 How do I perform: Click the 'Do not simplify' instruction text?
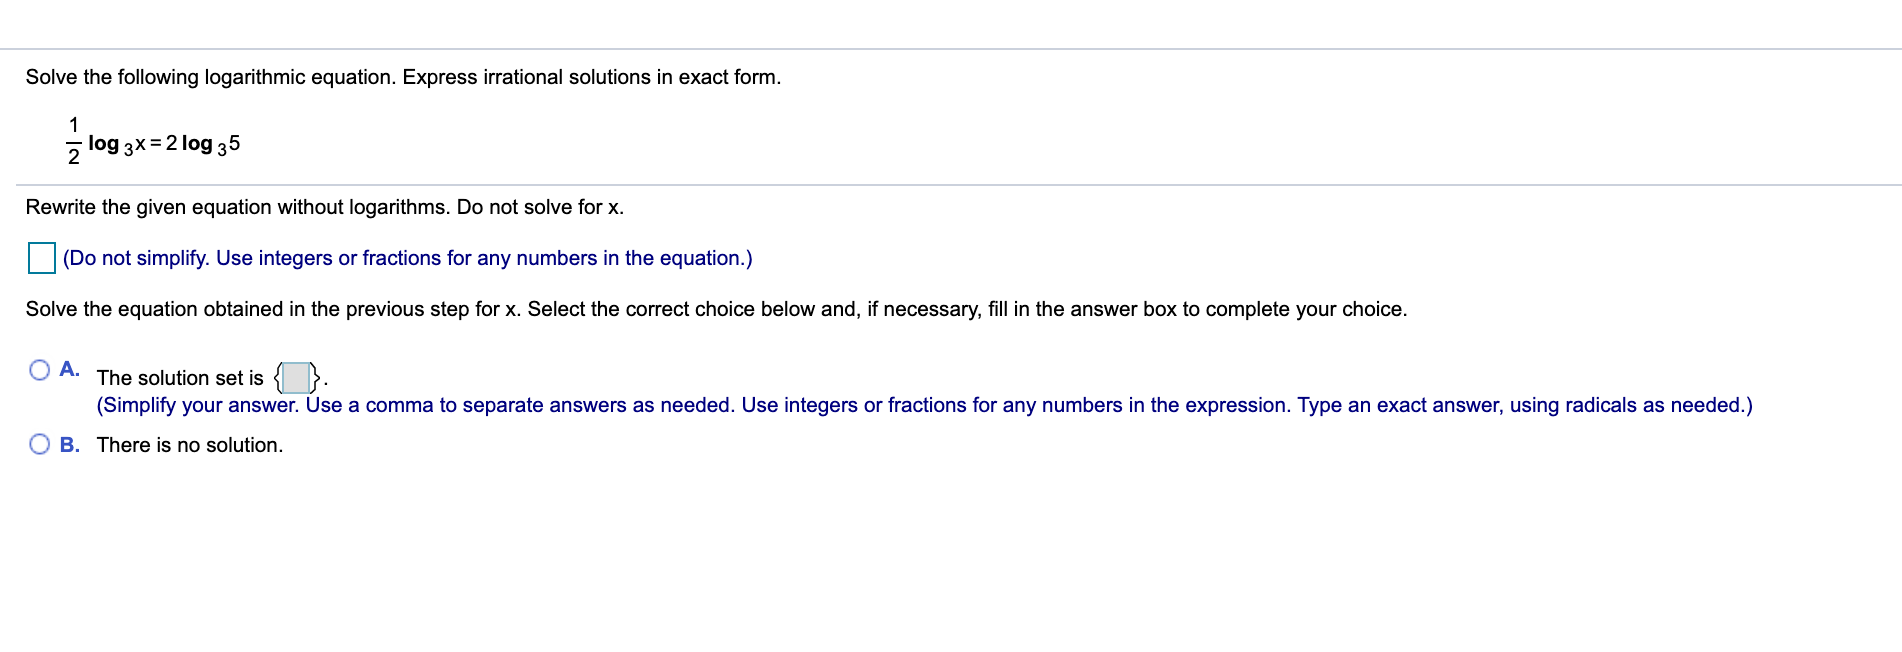tap(405, 257)
